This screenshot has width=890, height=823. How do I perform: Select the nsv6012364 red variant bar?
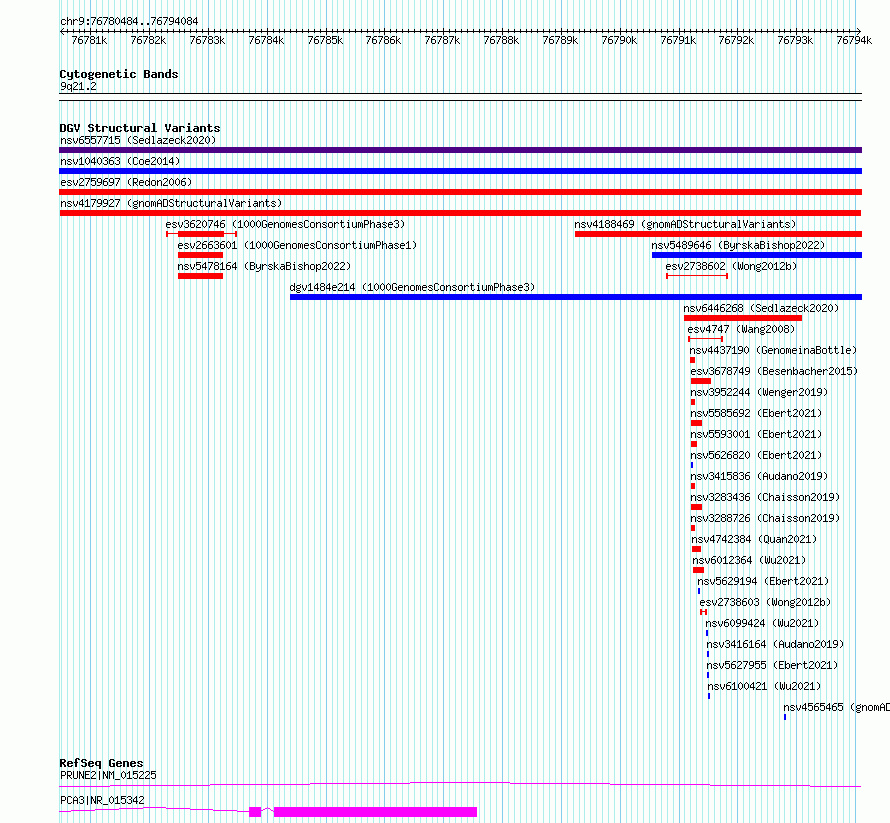coord(698,570)
